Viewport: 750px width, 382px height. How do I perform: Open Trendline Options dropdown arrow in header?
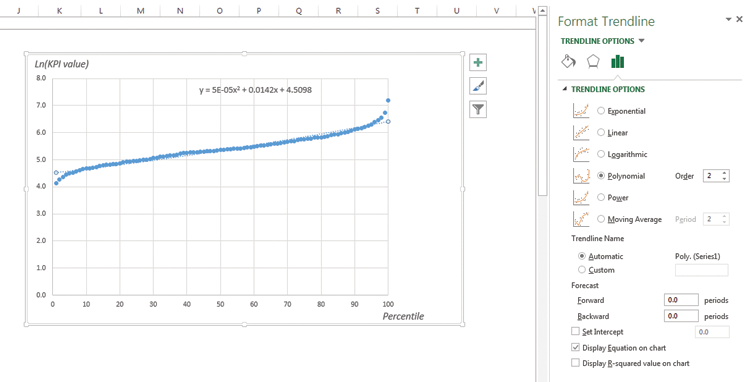coord(642,41)
